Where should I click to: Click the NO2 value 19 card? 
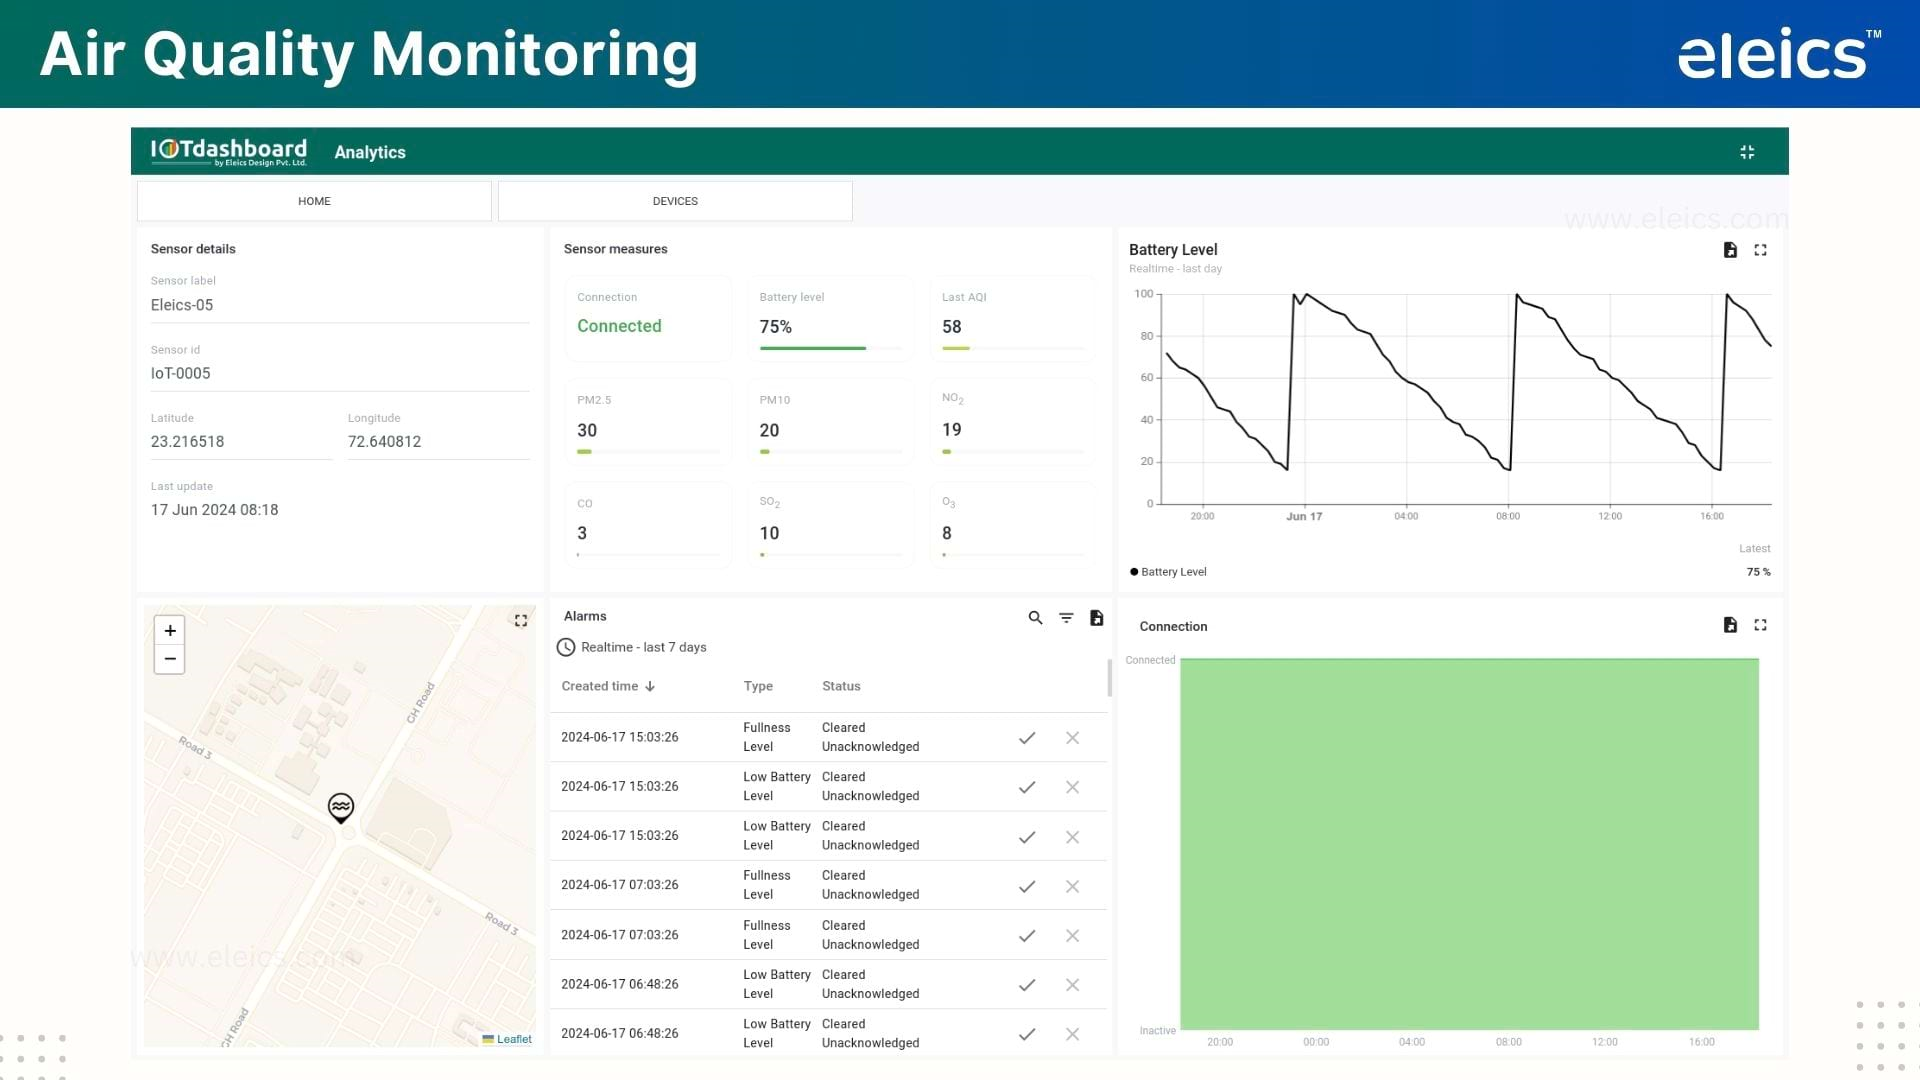click(x=1012, y=422)
